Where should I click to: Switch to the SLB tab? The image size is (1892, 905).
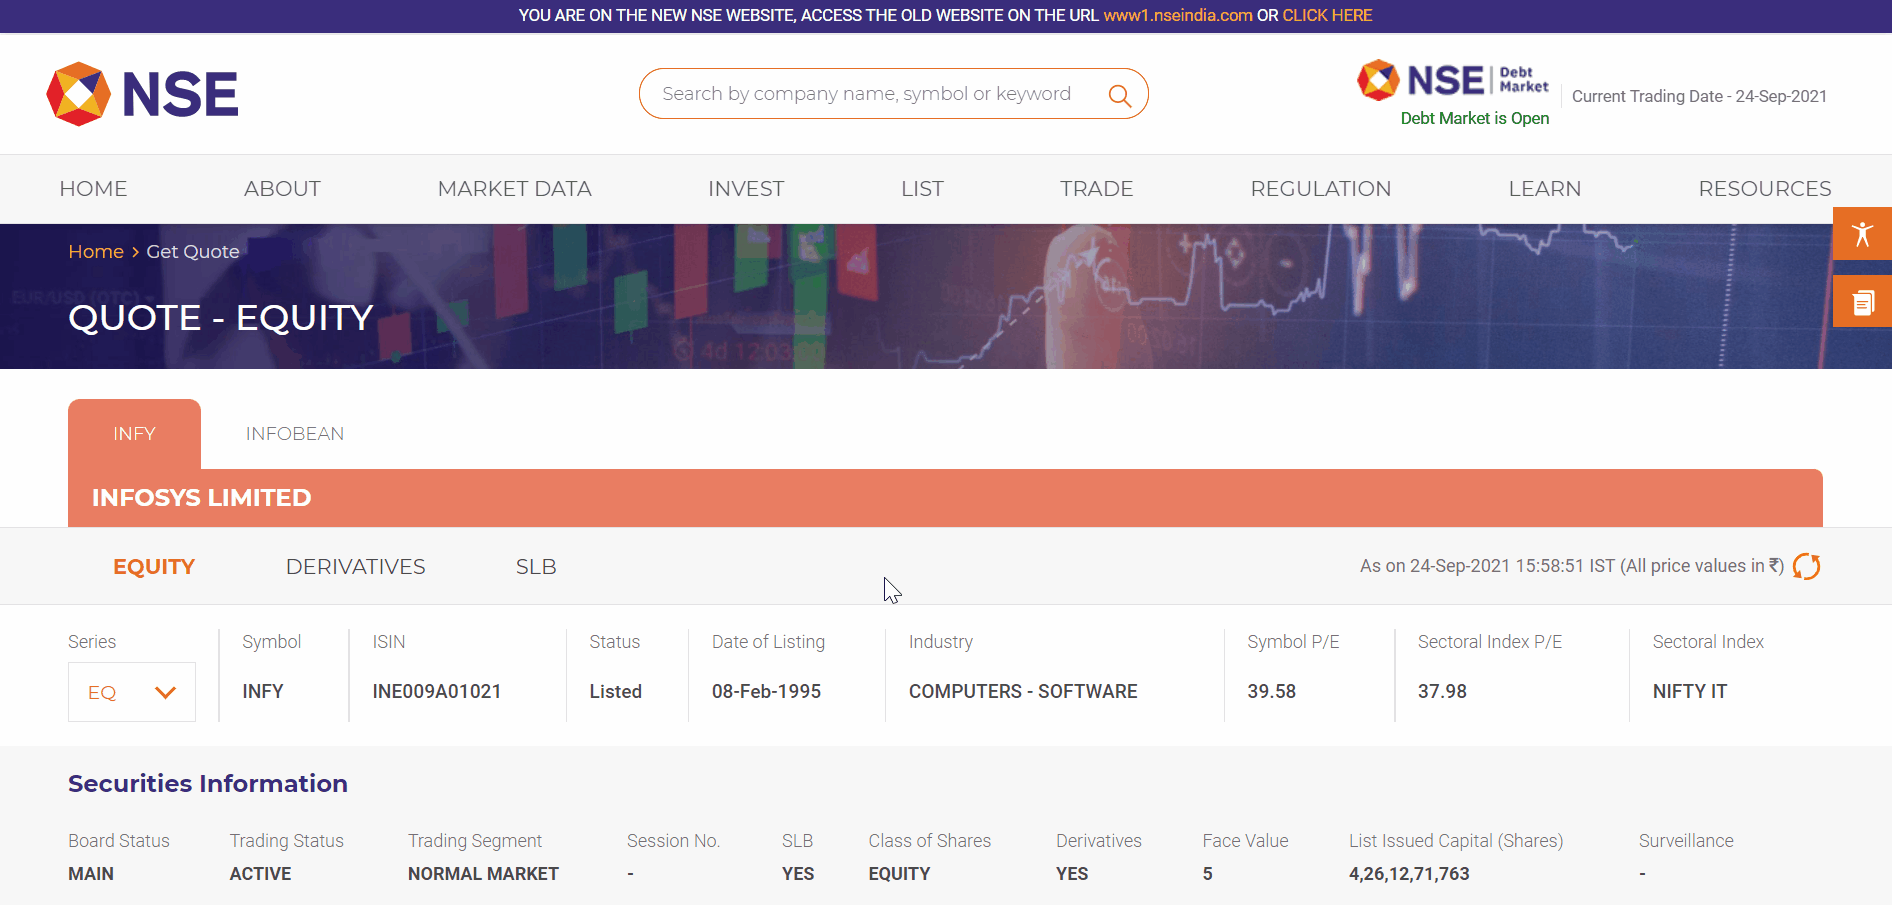[536, 567]
